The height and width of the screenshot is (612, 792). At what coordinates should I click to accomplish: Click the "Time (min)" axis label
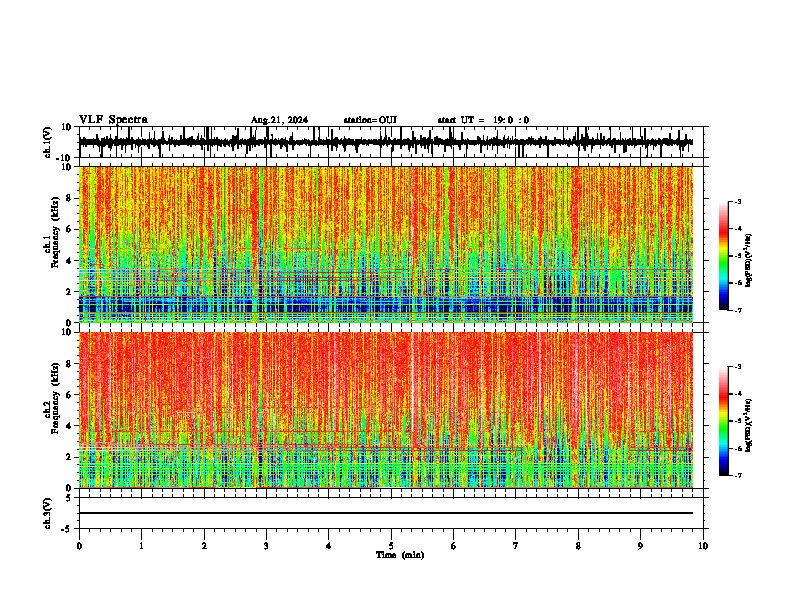tap(400, 555)
